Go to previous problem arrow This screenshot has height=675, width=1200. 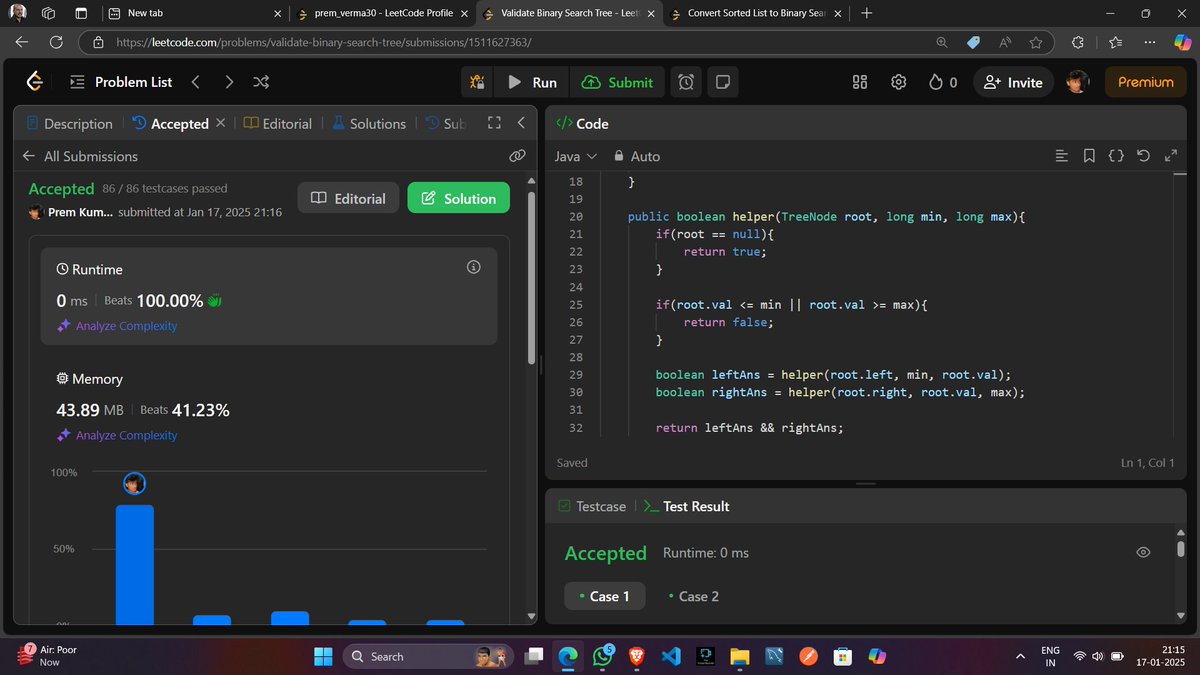[196, 82]
